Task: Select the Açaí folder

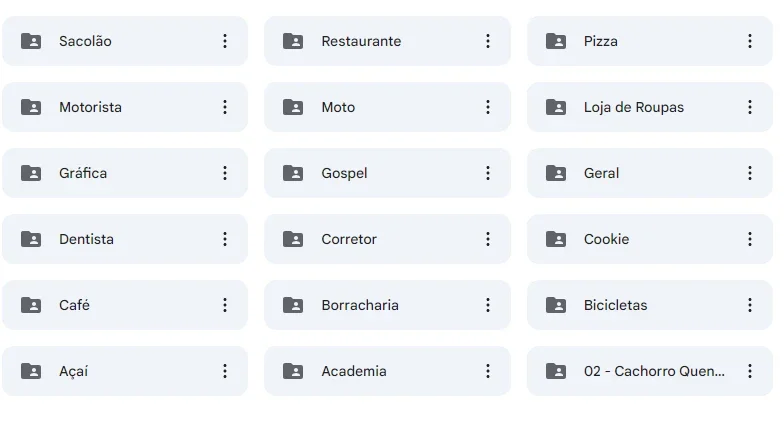Action: tap(125, 371)
